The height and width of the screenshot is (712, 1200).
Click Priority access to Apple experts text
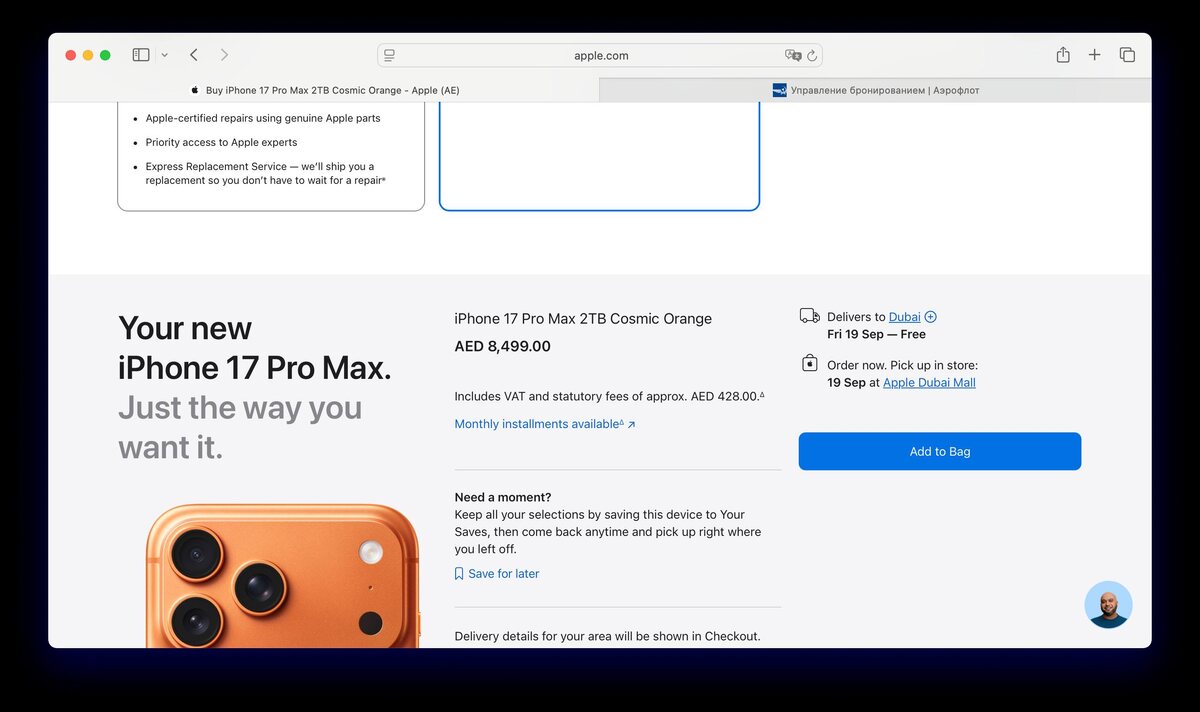221,142
